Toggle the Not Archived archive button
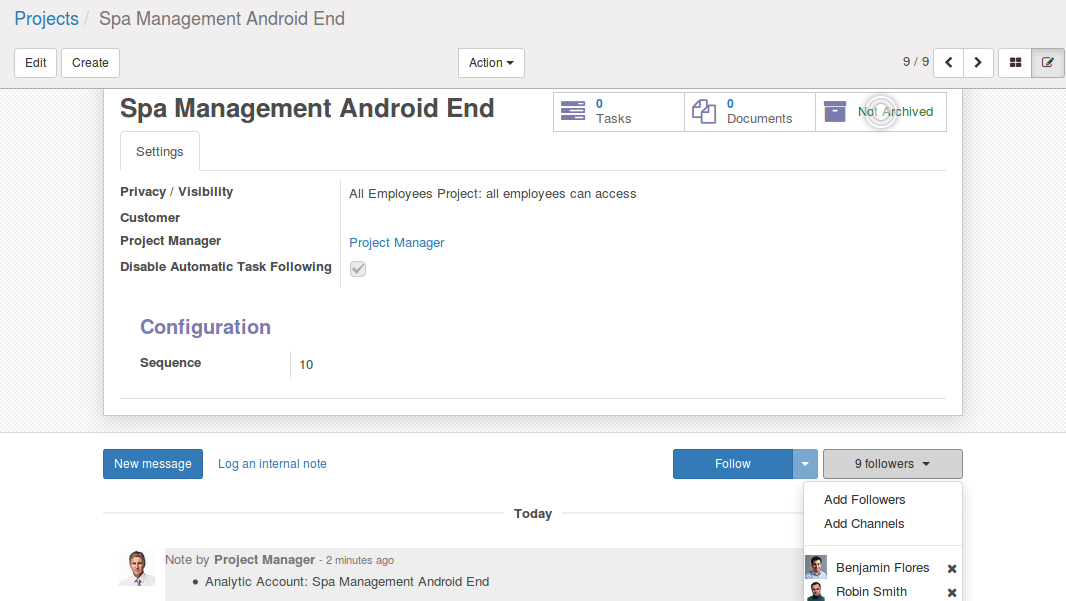The height and width of the screenshot is (601, 1066). pyautogui.click(x=881, y=112)
